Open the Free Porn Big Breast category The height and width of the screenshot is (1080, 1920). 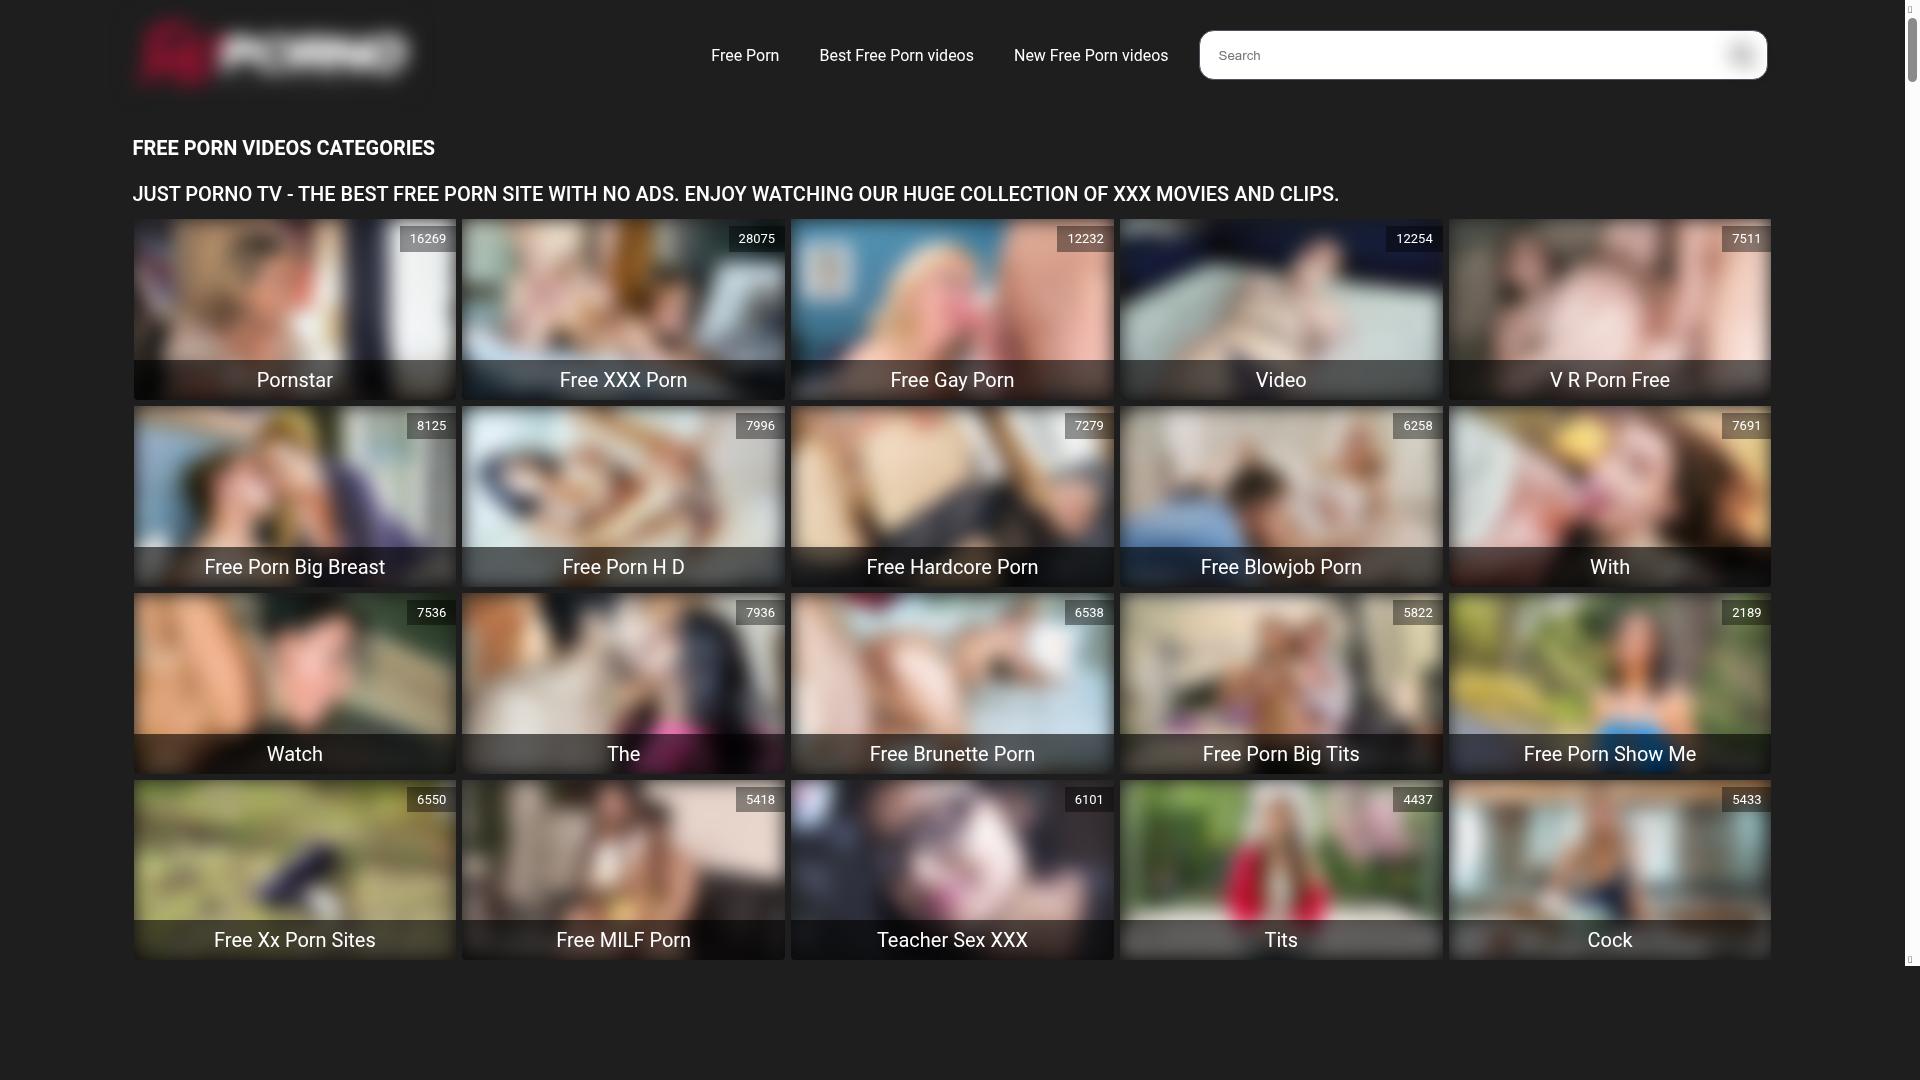294,497
